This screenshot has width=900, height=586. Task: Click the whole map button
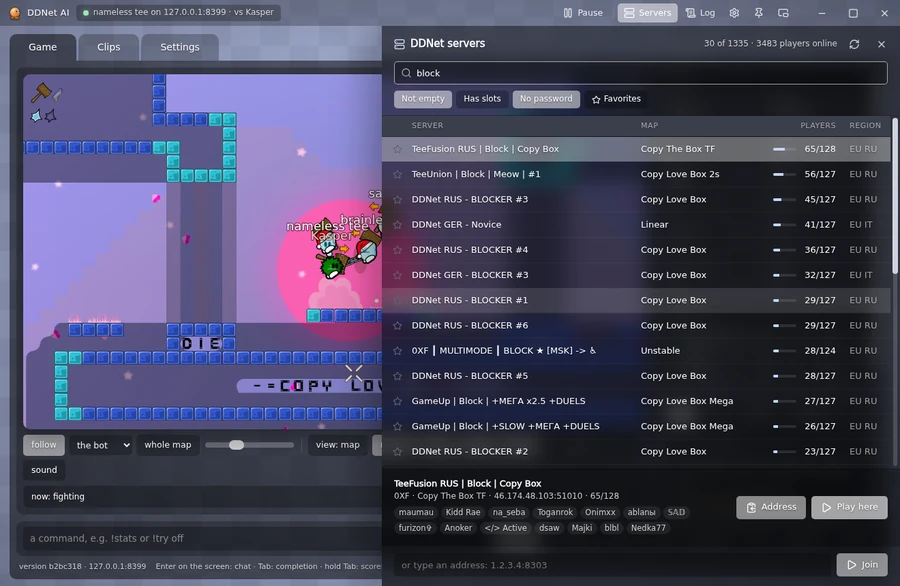point(168,445)
